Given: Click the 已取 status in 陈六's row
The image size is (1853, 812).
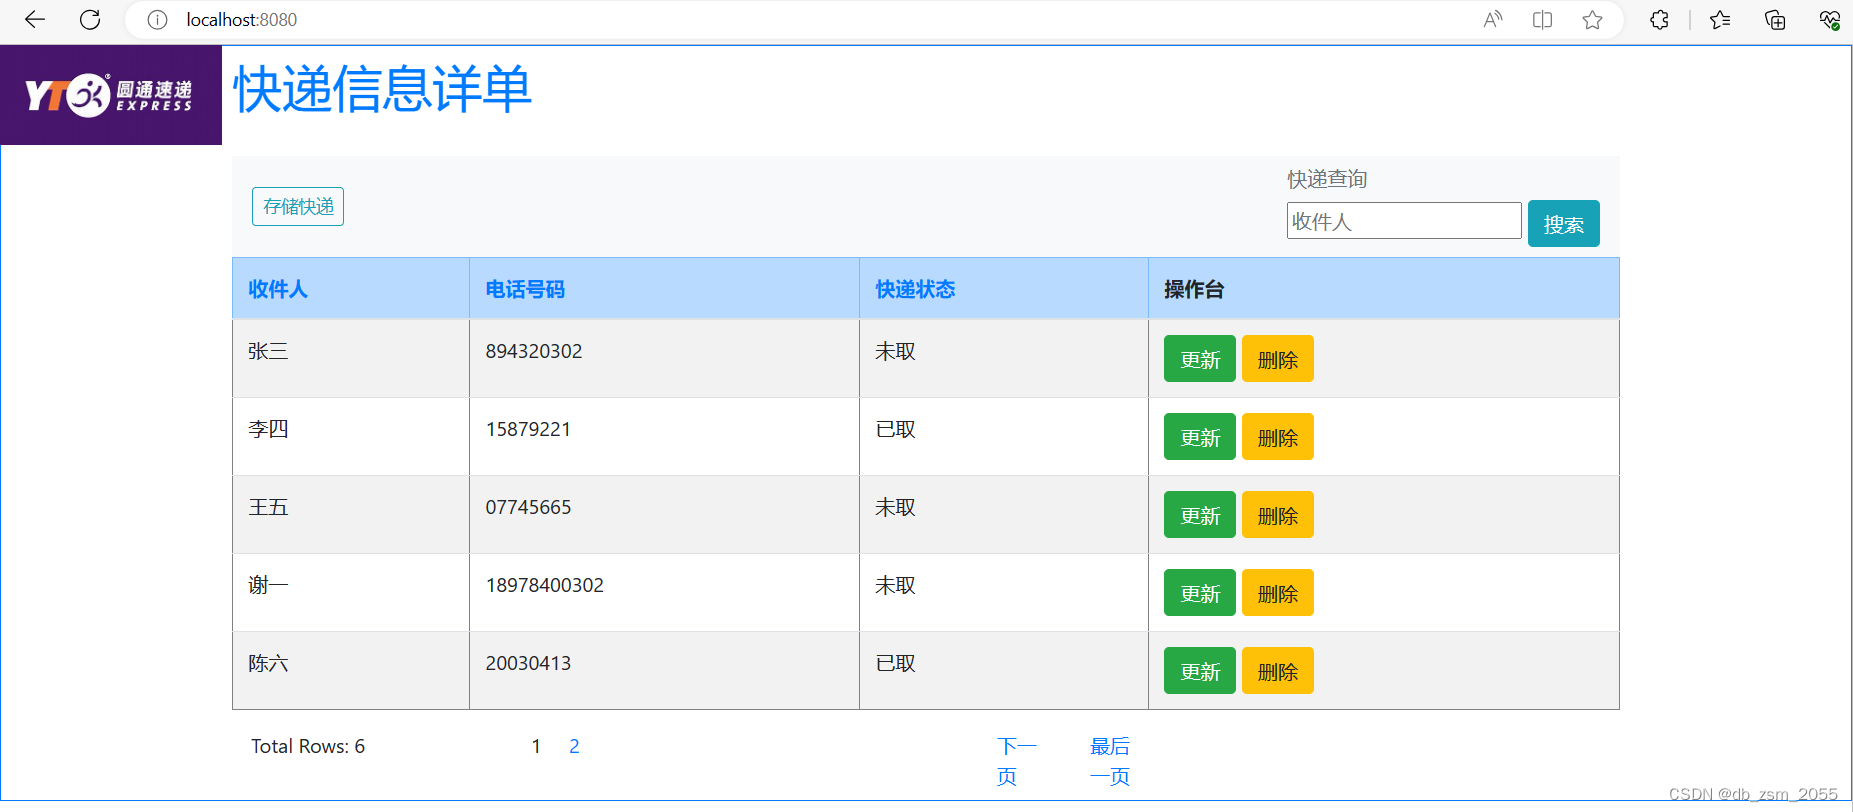Looking at the screenshot, I should click(895, 663).
